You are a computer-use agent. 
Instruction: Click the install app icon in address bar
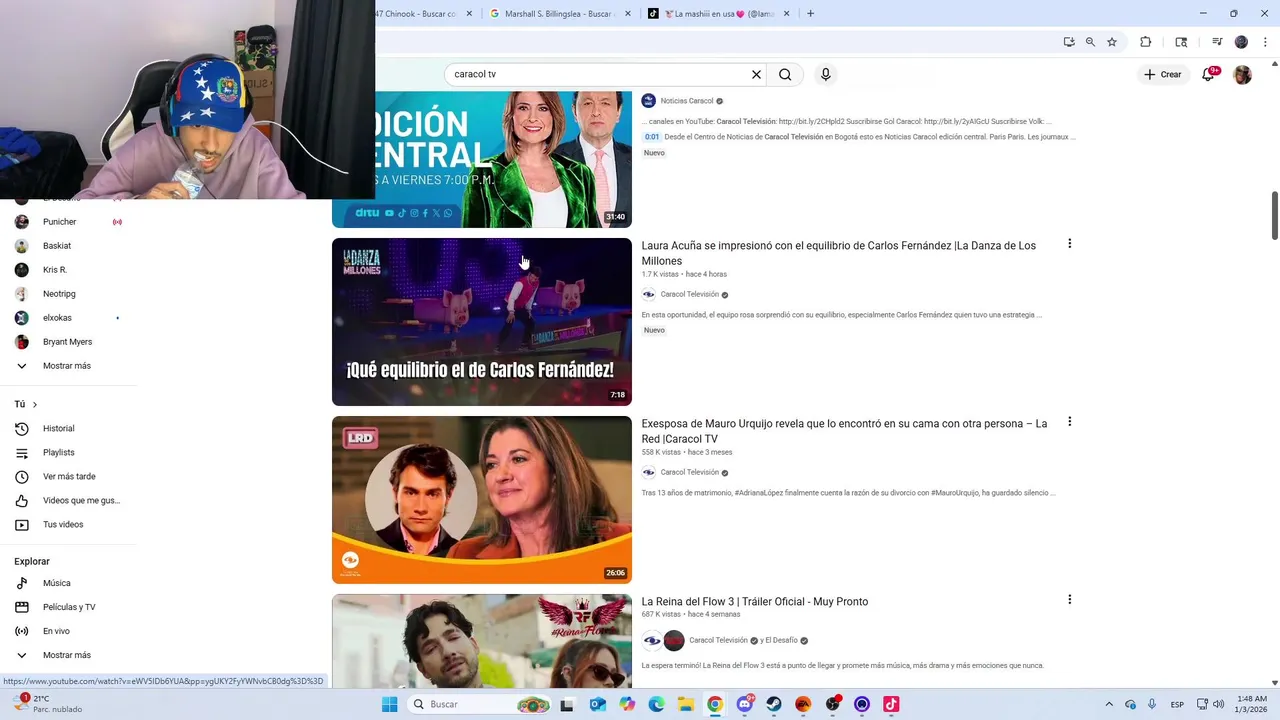pos(1069,42)
